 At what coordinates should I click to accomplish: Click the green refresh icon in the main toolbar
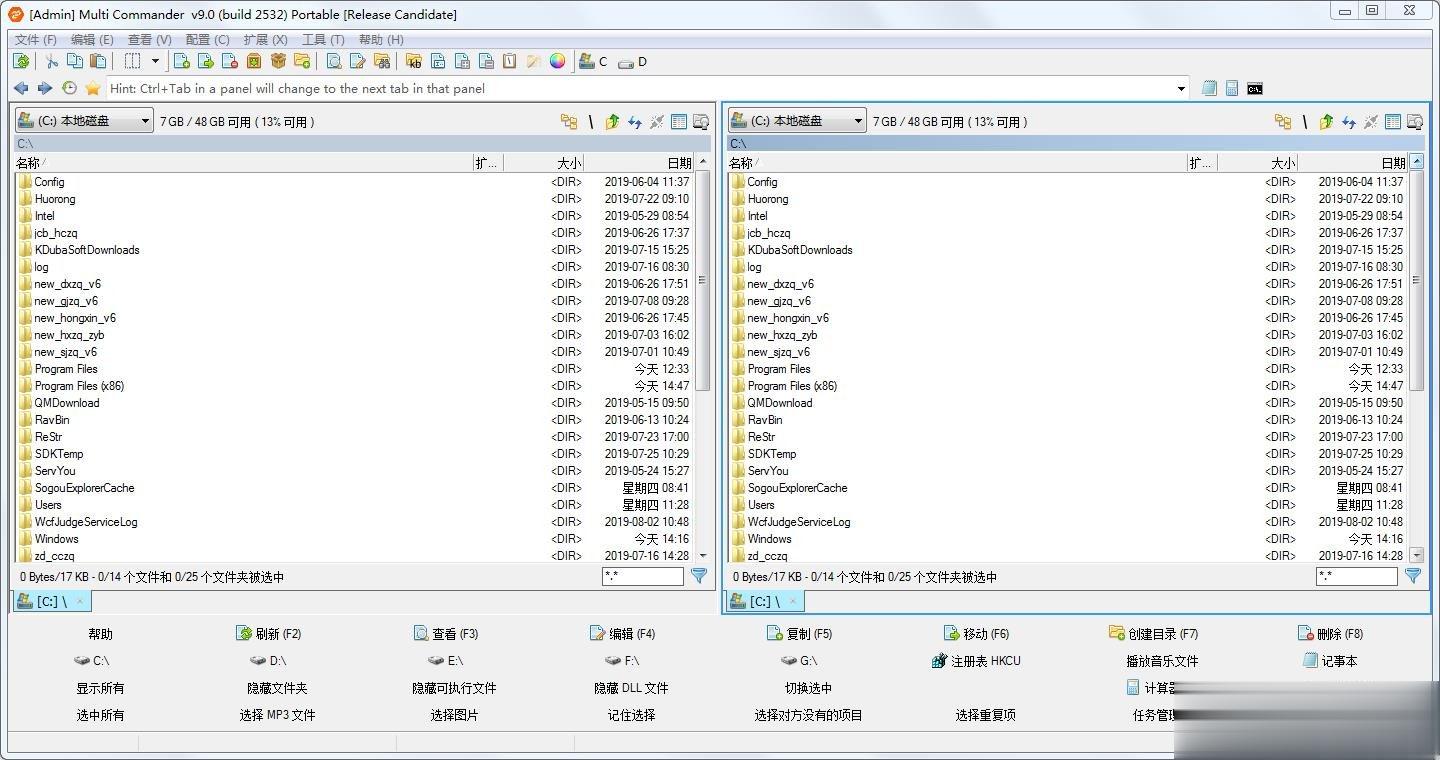coord(21,61)
